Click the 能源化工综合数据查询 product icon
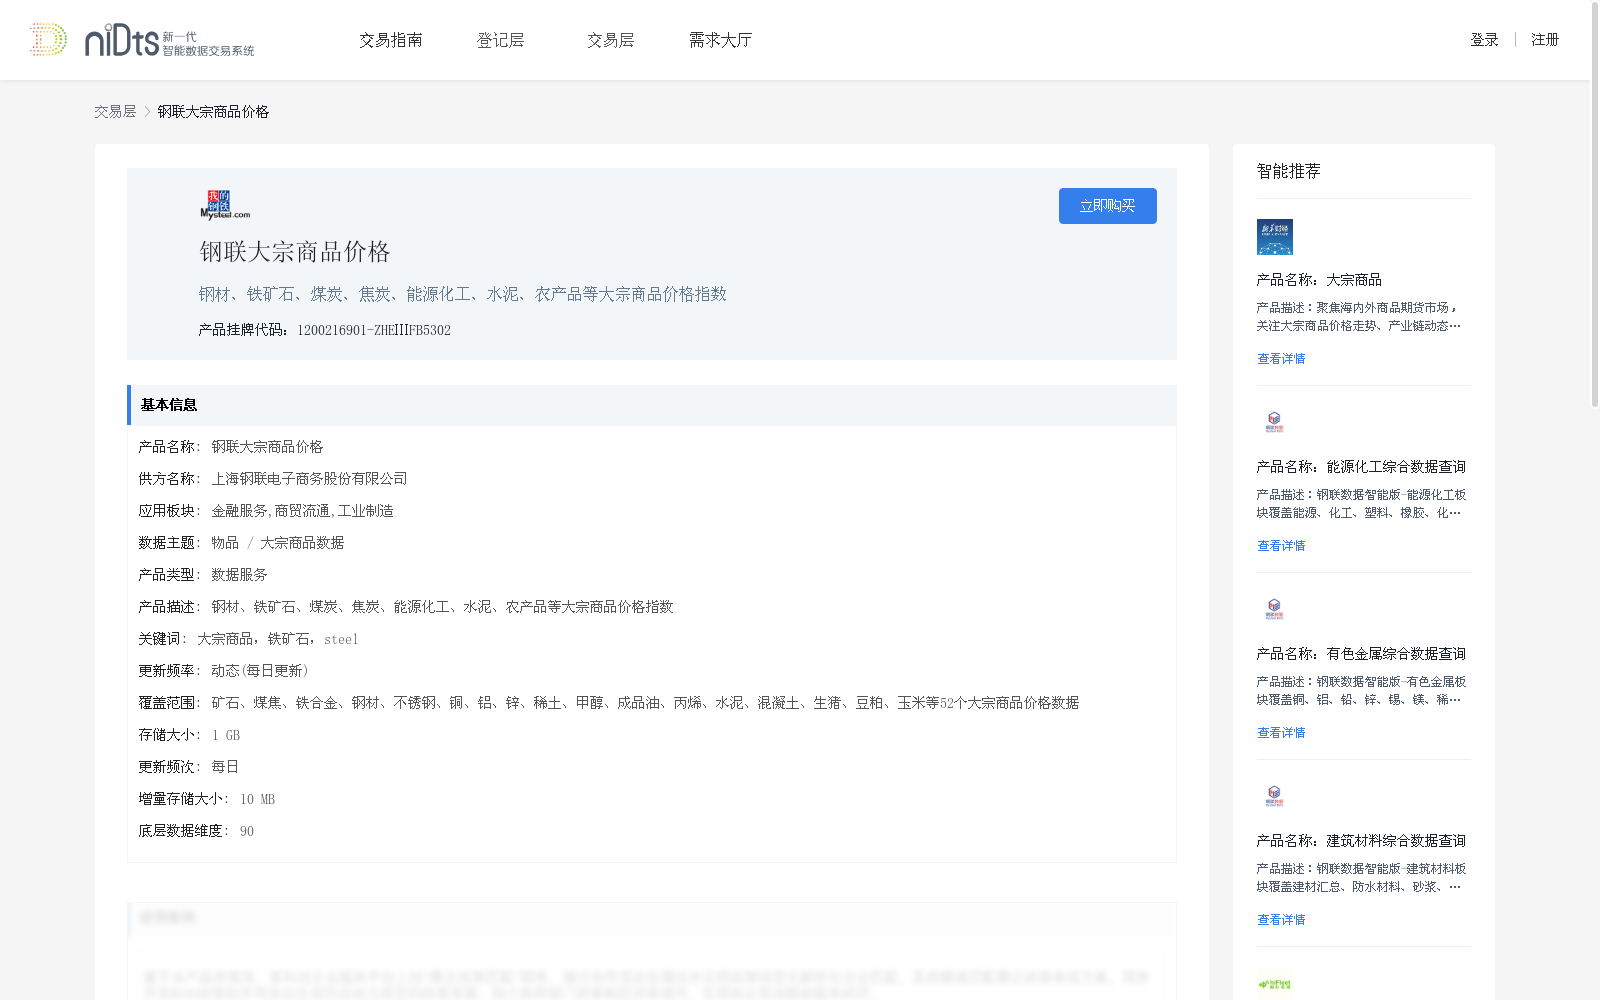 [x=1274, y=422]
